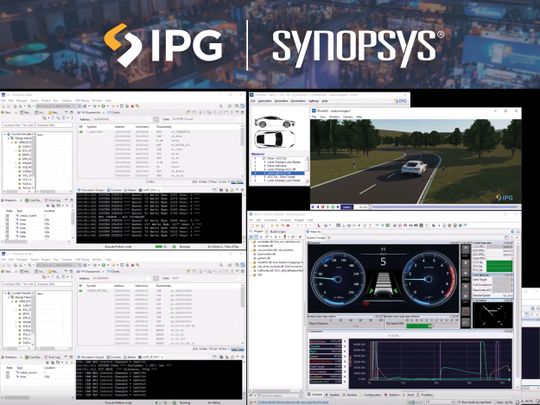The width and height of the screenshot is (540, 405).
Task: Open Simulation Output tab in top-left Virtualizer window
Action: 91,190
